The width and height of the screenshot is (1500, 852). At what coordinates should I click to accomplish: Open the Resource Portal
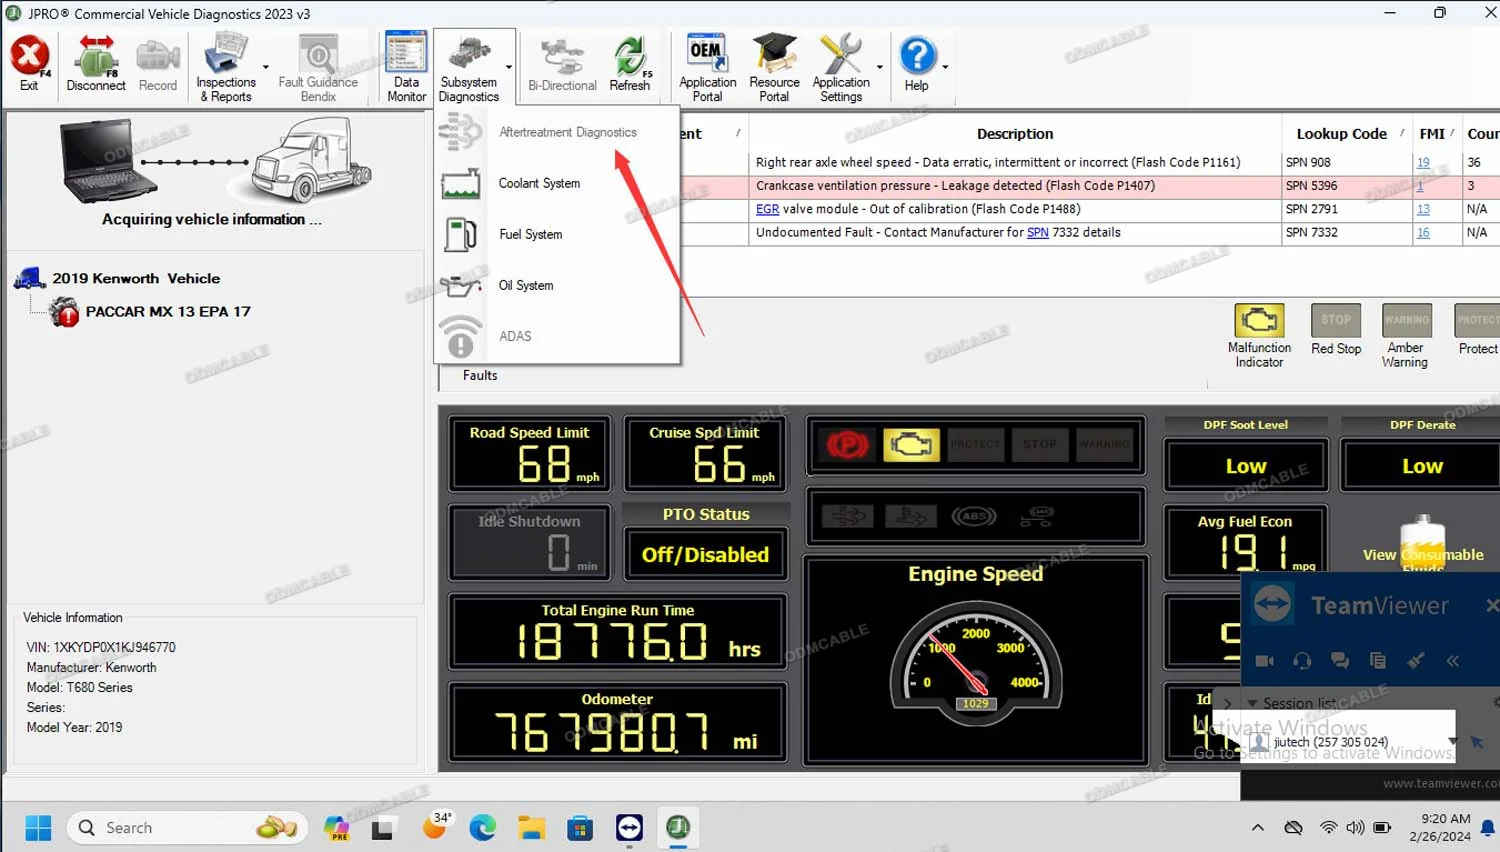click(774, 66)
